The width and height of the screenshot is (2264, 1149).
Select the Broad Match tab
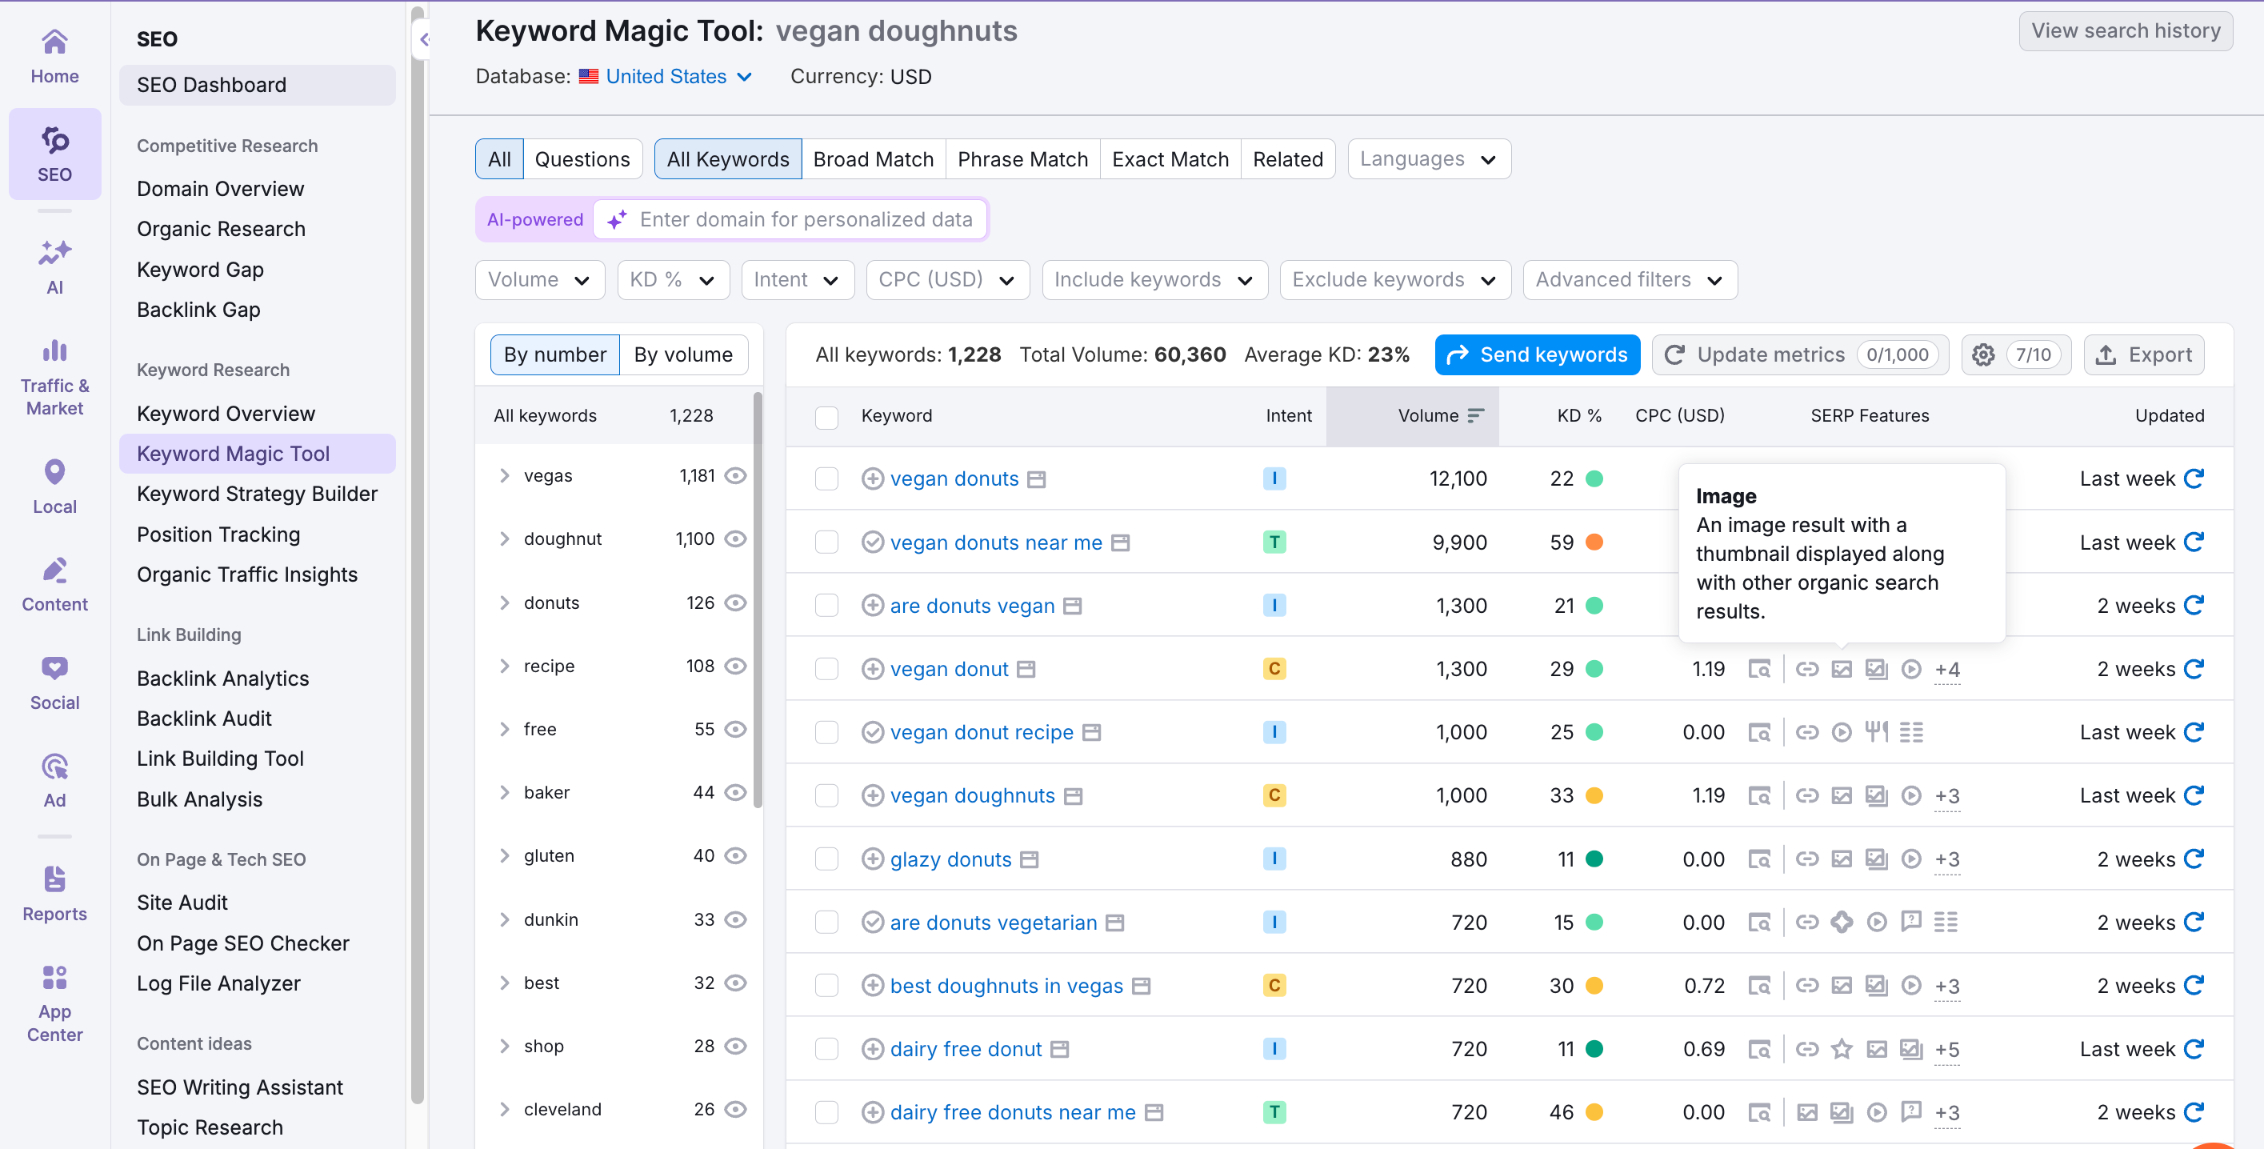[x=873, y=159]
